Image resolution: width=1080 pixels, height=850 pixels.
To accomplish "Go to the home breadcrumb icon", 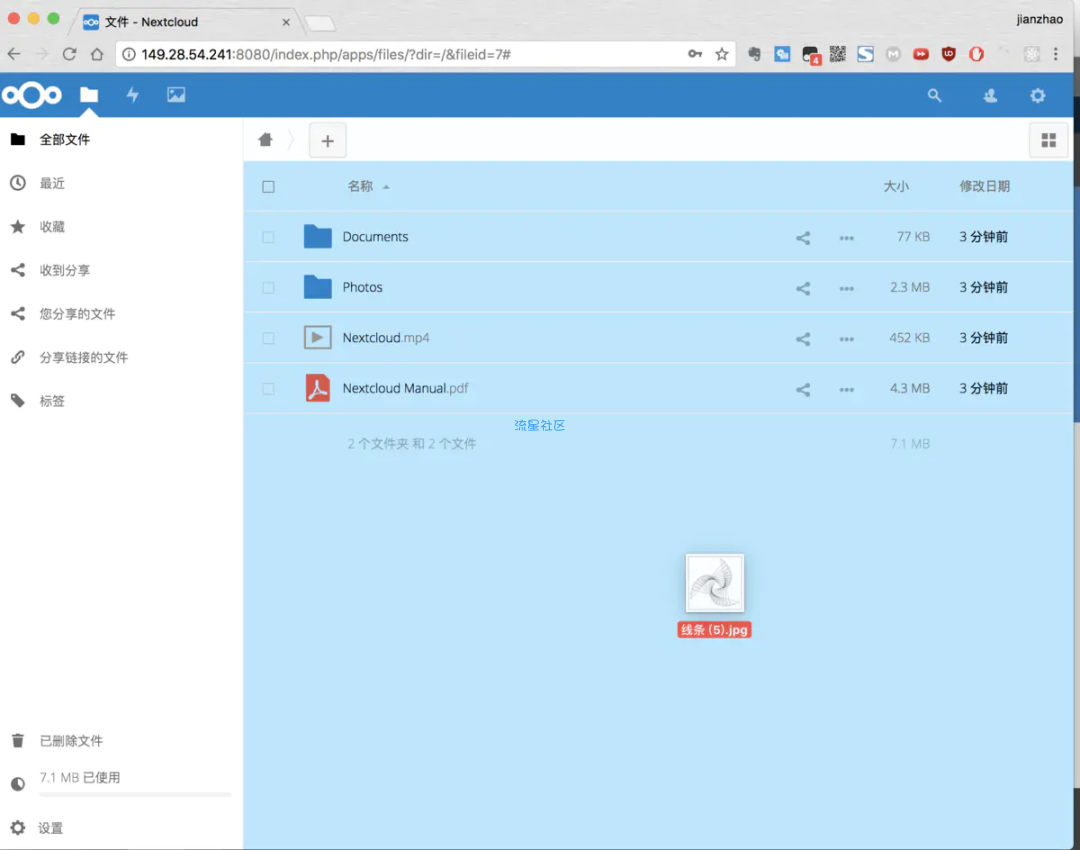I will click(265, 140).
